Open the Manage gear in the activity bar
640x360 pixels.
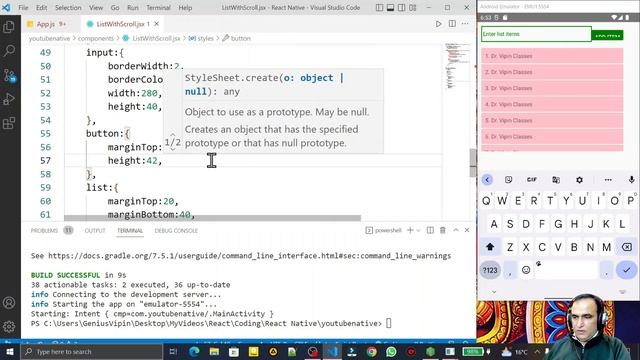coord(9,326)
